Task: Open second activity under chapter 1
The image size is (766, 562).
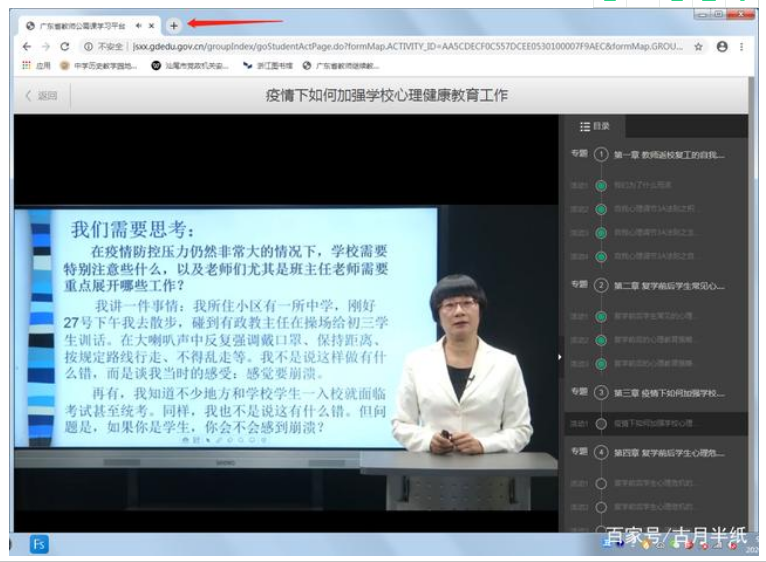Action: pos(655,209)
